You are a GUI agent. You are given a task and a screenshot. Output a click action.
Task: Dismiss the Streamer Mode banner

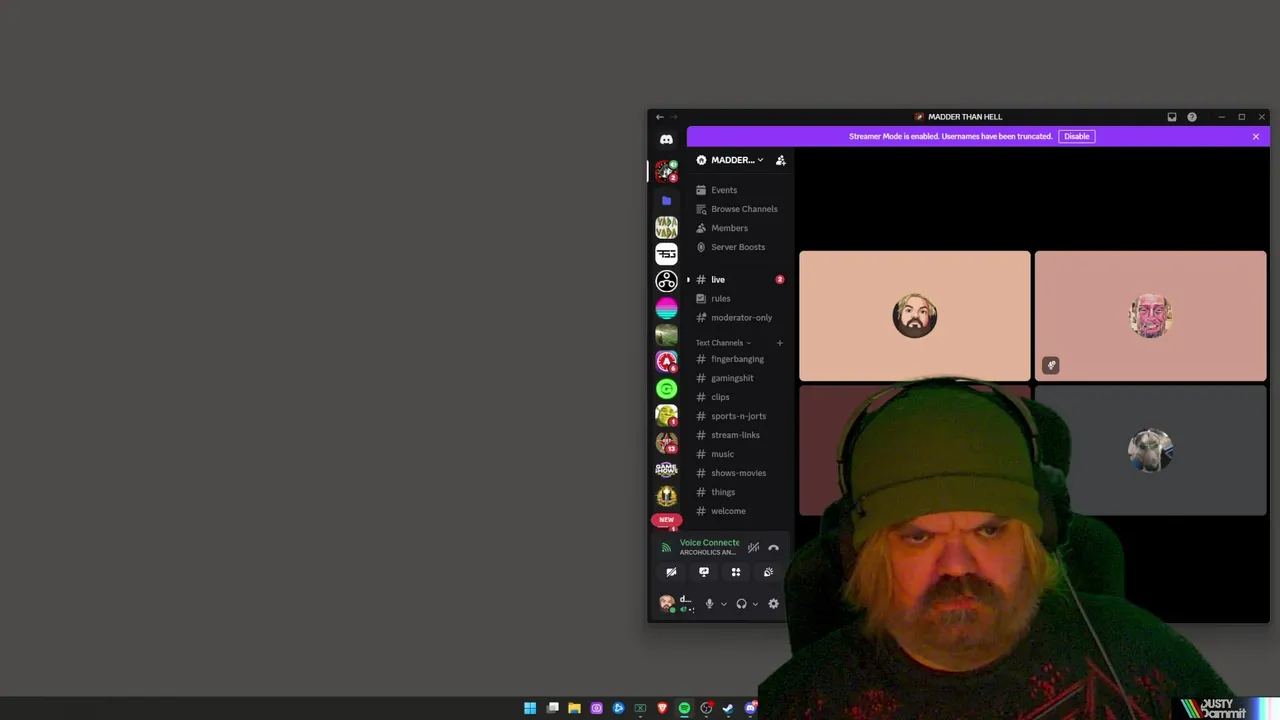tap(1256, 136)
